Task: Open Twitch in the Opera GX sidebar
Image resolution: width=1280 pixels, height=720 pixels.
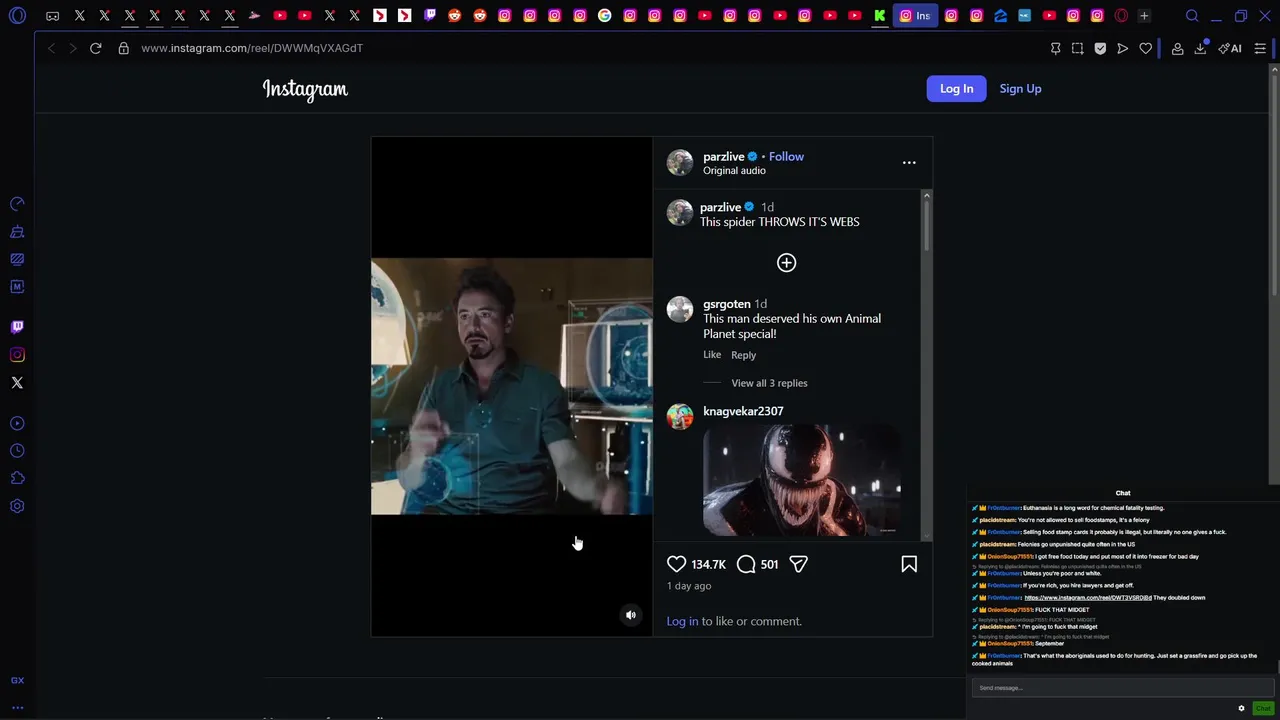Action: [17, 327]
